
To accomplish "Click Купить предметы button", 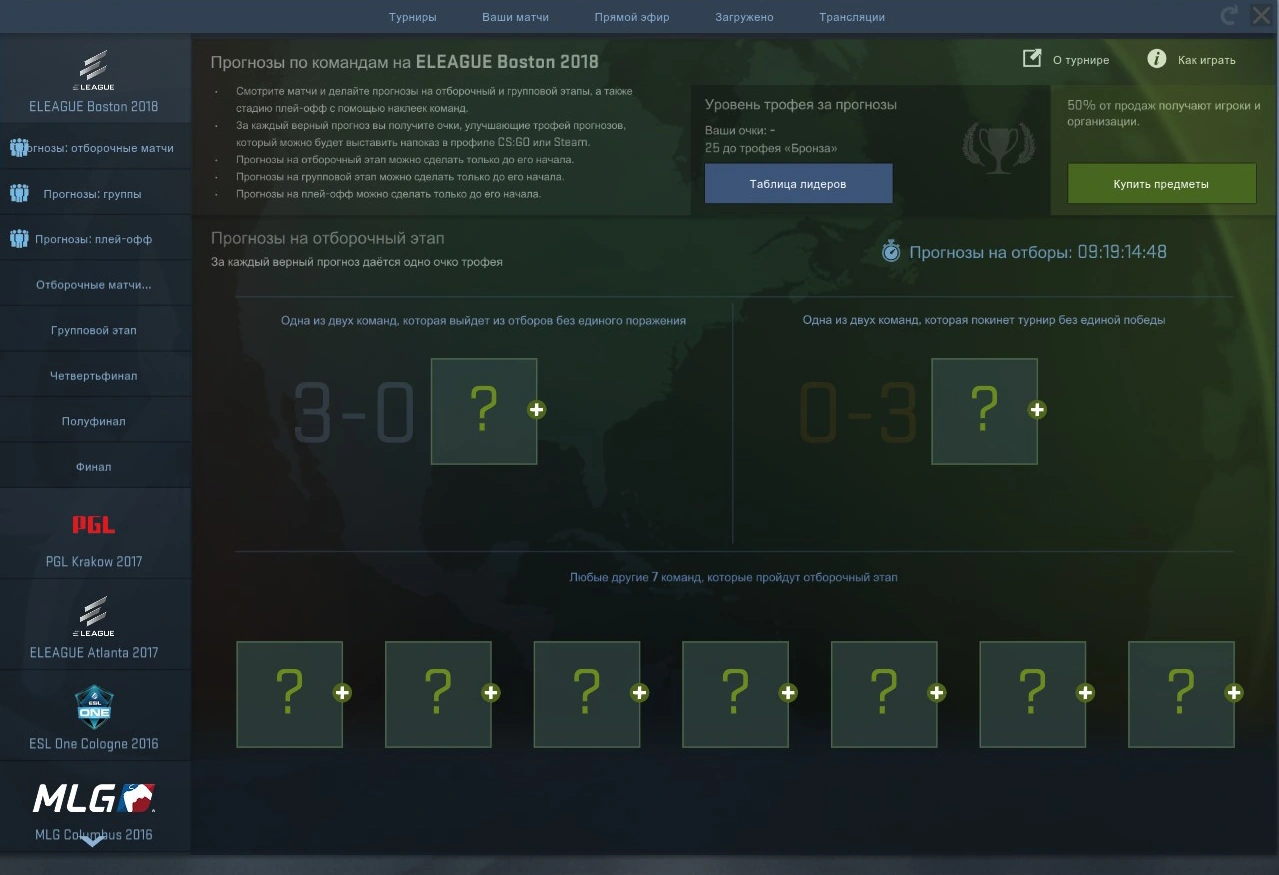I will (x=1161, y=184).
